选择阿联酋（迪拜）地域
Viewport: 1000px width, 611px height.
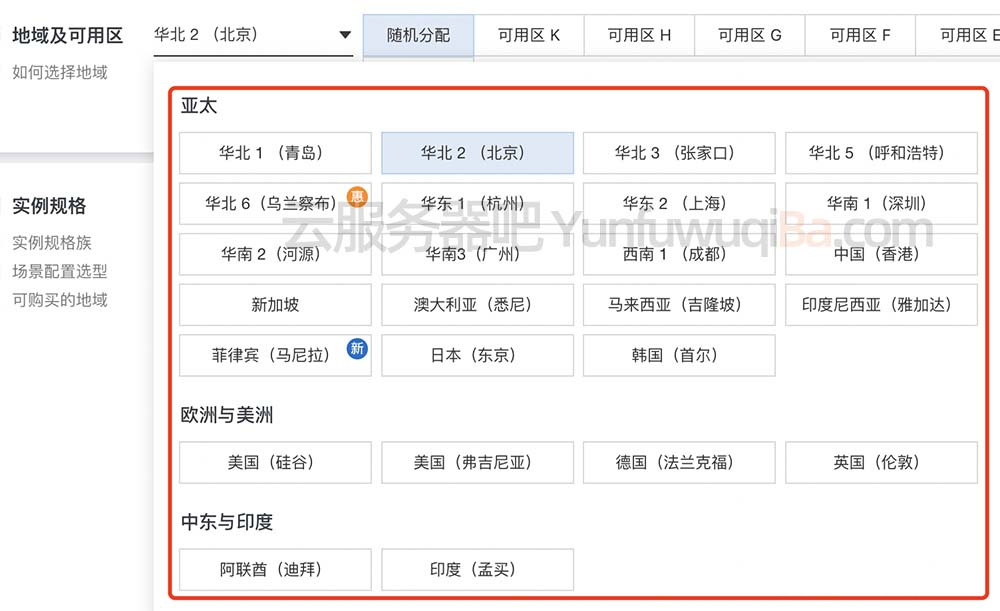pos(275,569)
